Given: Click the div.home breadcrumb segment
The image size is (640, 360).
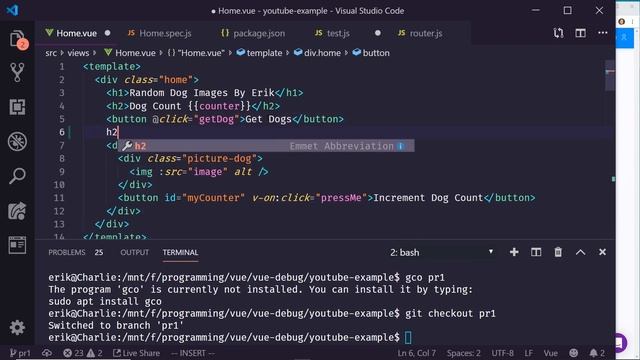Looking at the screenshot, I should [317, 53].
